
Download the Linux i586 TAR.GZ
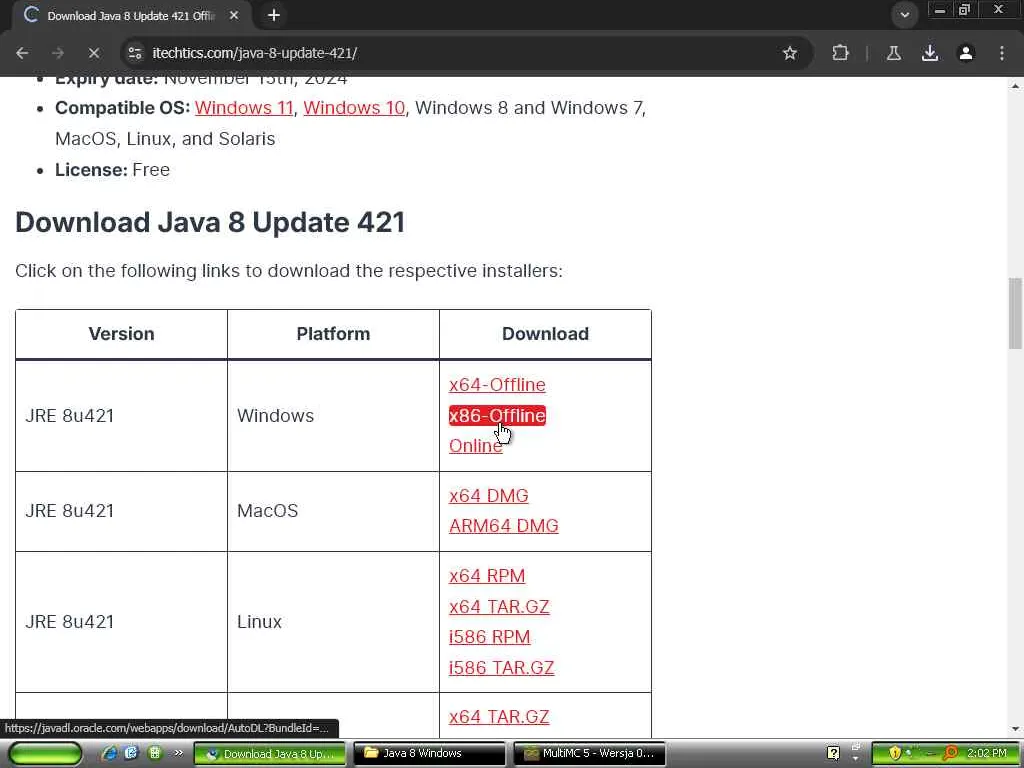coord(502,667)
